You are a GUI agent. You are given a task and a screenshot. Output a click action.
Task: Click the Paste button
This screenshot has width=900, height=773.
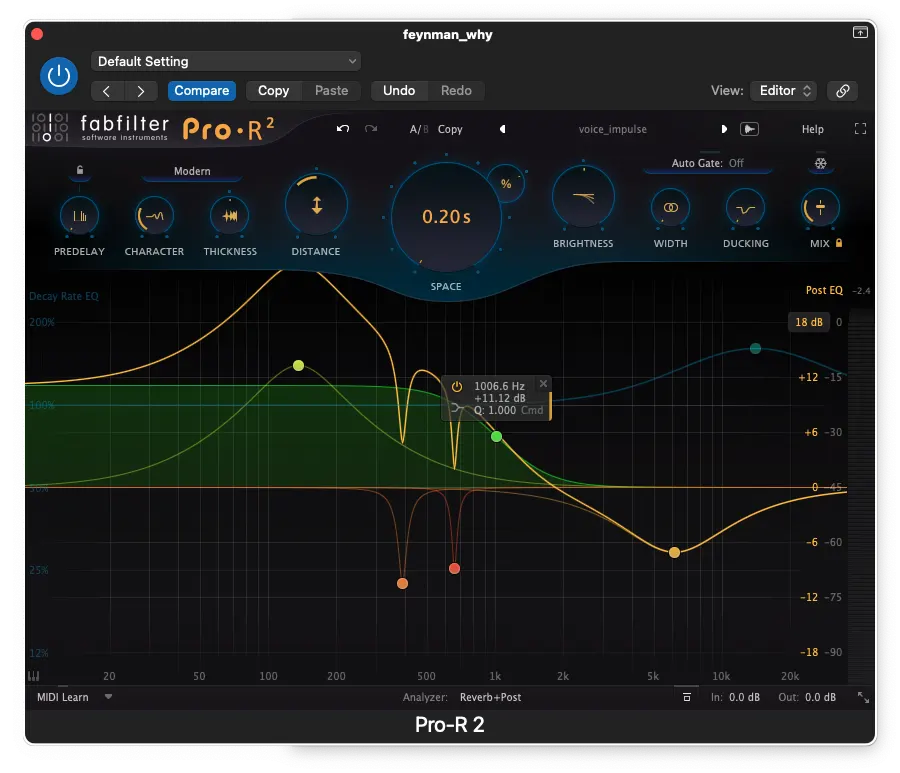pyautogui.click(x=331, y=91)
